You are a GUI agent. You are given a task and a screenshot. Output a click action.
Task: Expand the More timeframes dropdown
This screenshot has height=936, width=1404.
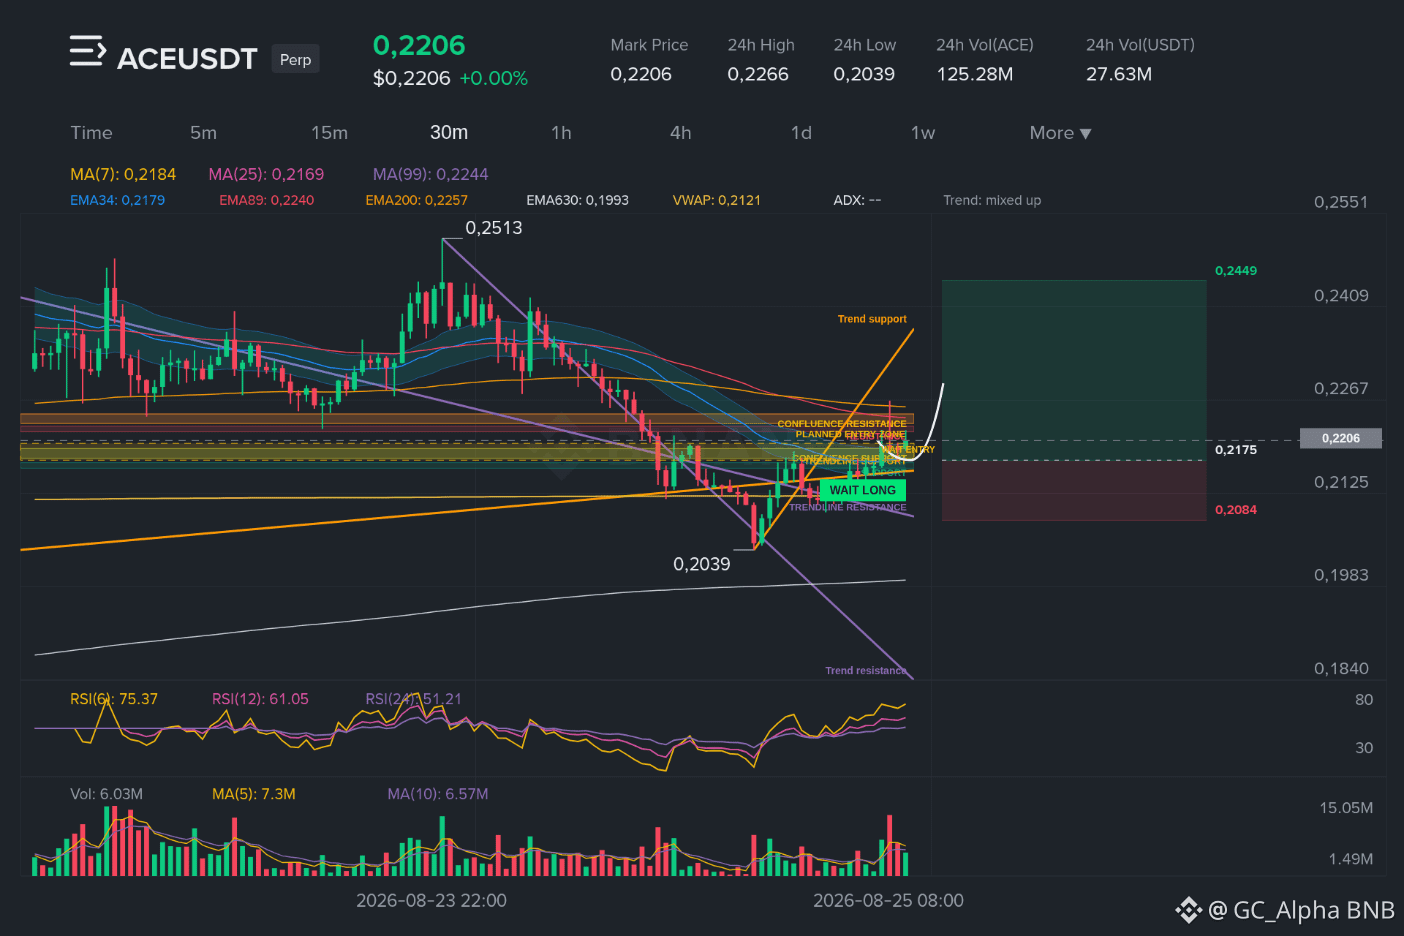[1060, 133]
